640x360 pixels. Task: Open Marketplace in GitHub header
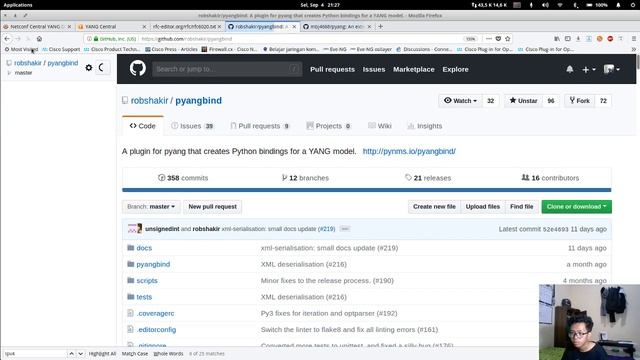pyautogui.click(x=413, y=69)
